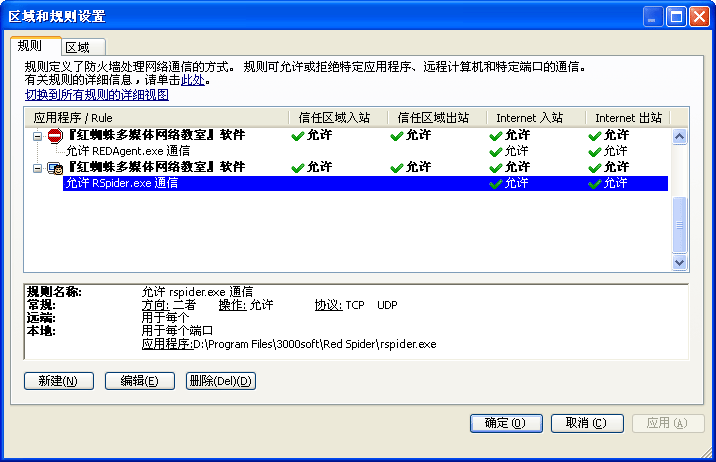The width and height of the screenshot is (716, 462).
Task: Click the 删除(Del)(D) button
Action: [221, 381]
